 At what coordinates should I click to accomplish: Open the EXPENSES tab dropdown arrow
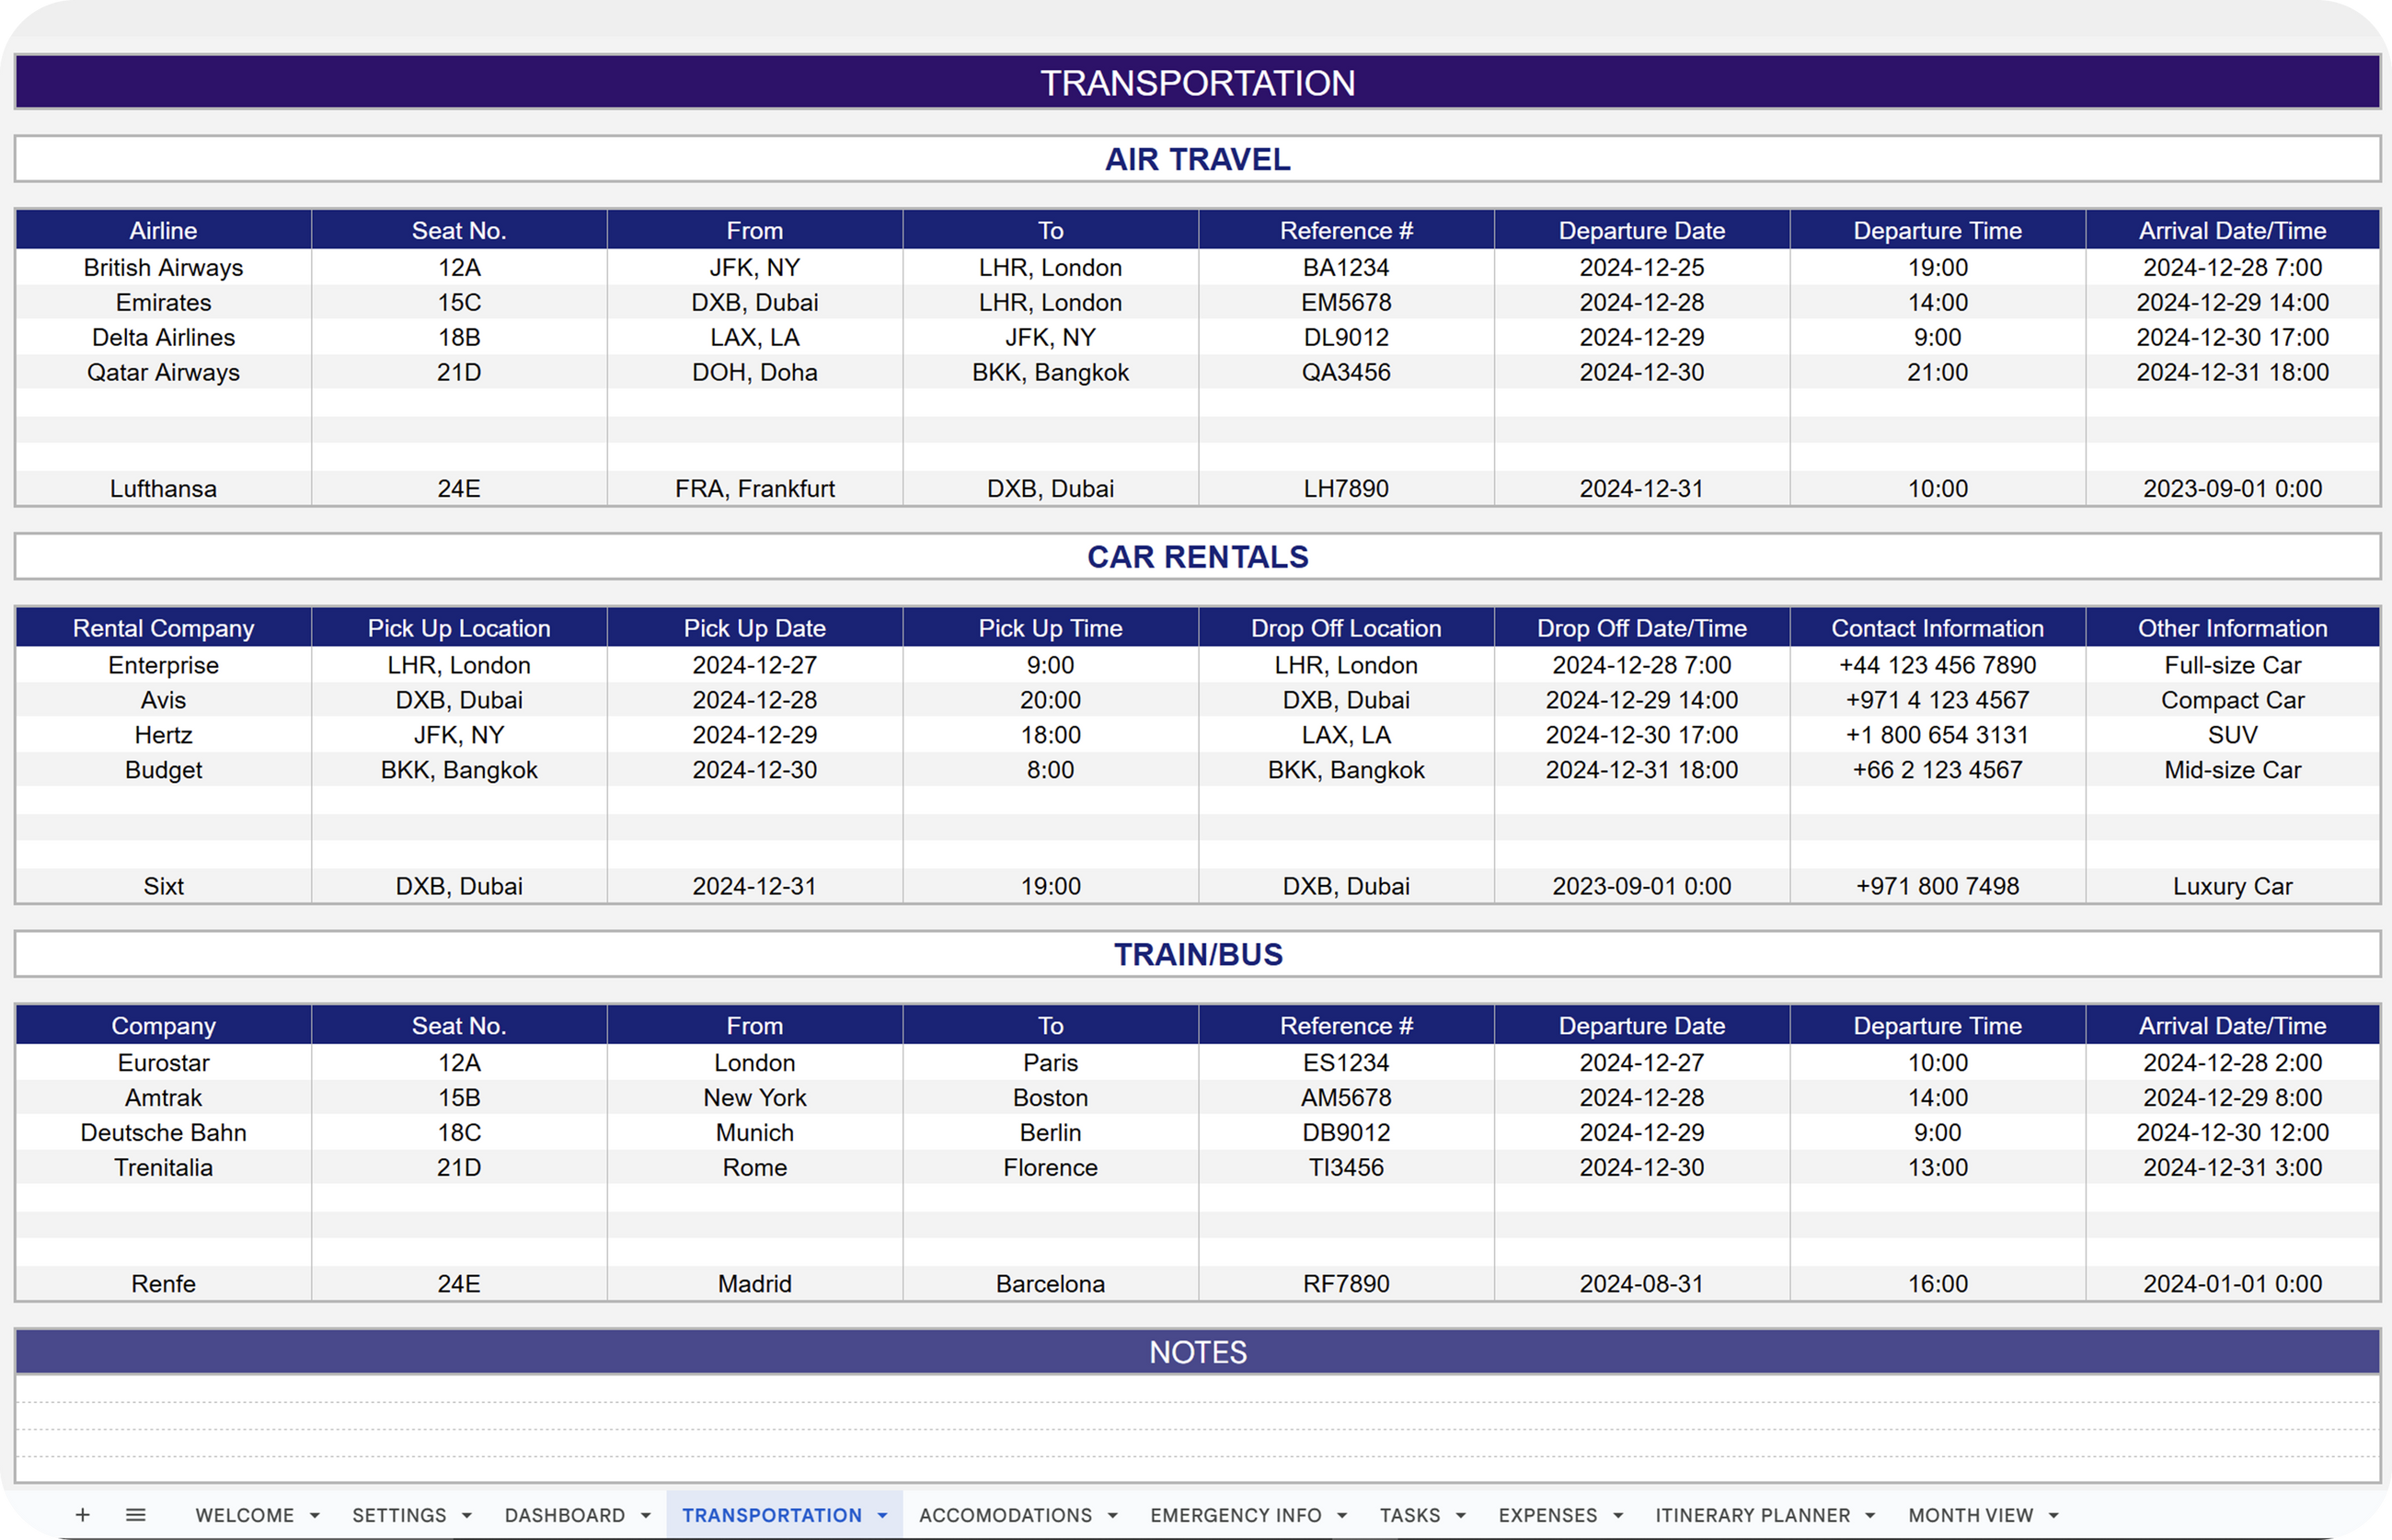tap(1619, 1516)
